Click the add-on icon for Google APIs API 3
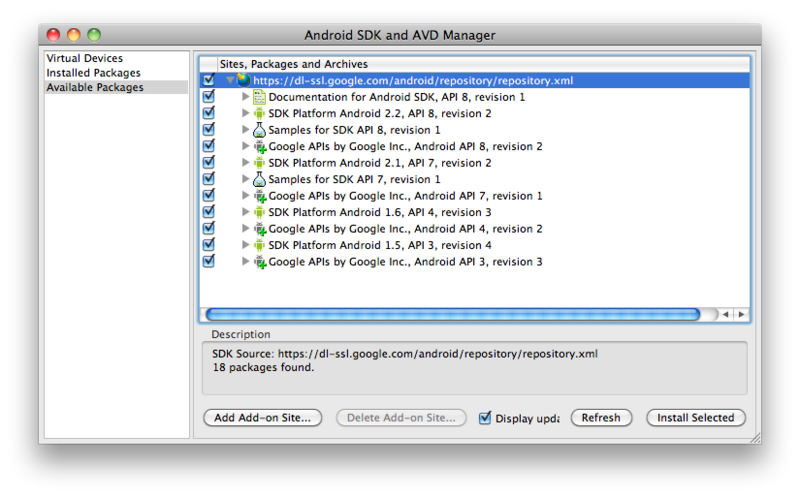 tap(260, 262)
